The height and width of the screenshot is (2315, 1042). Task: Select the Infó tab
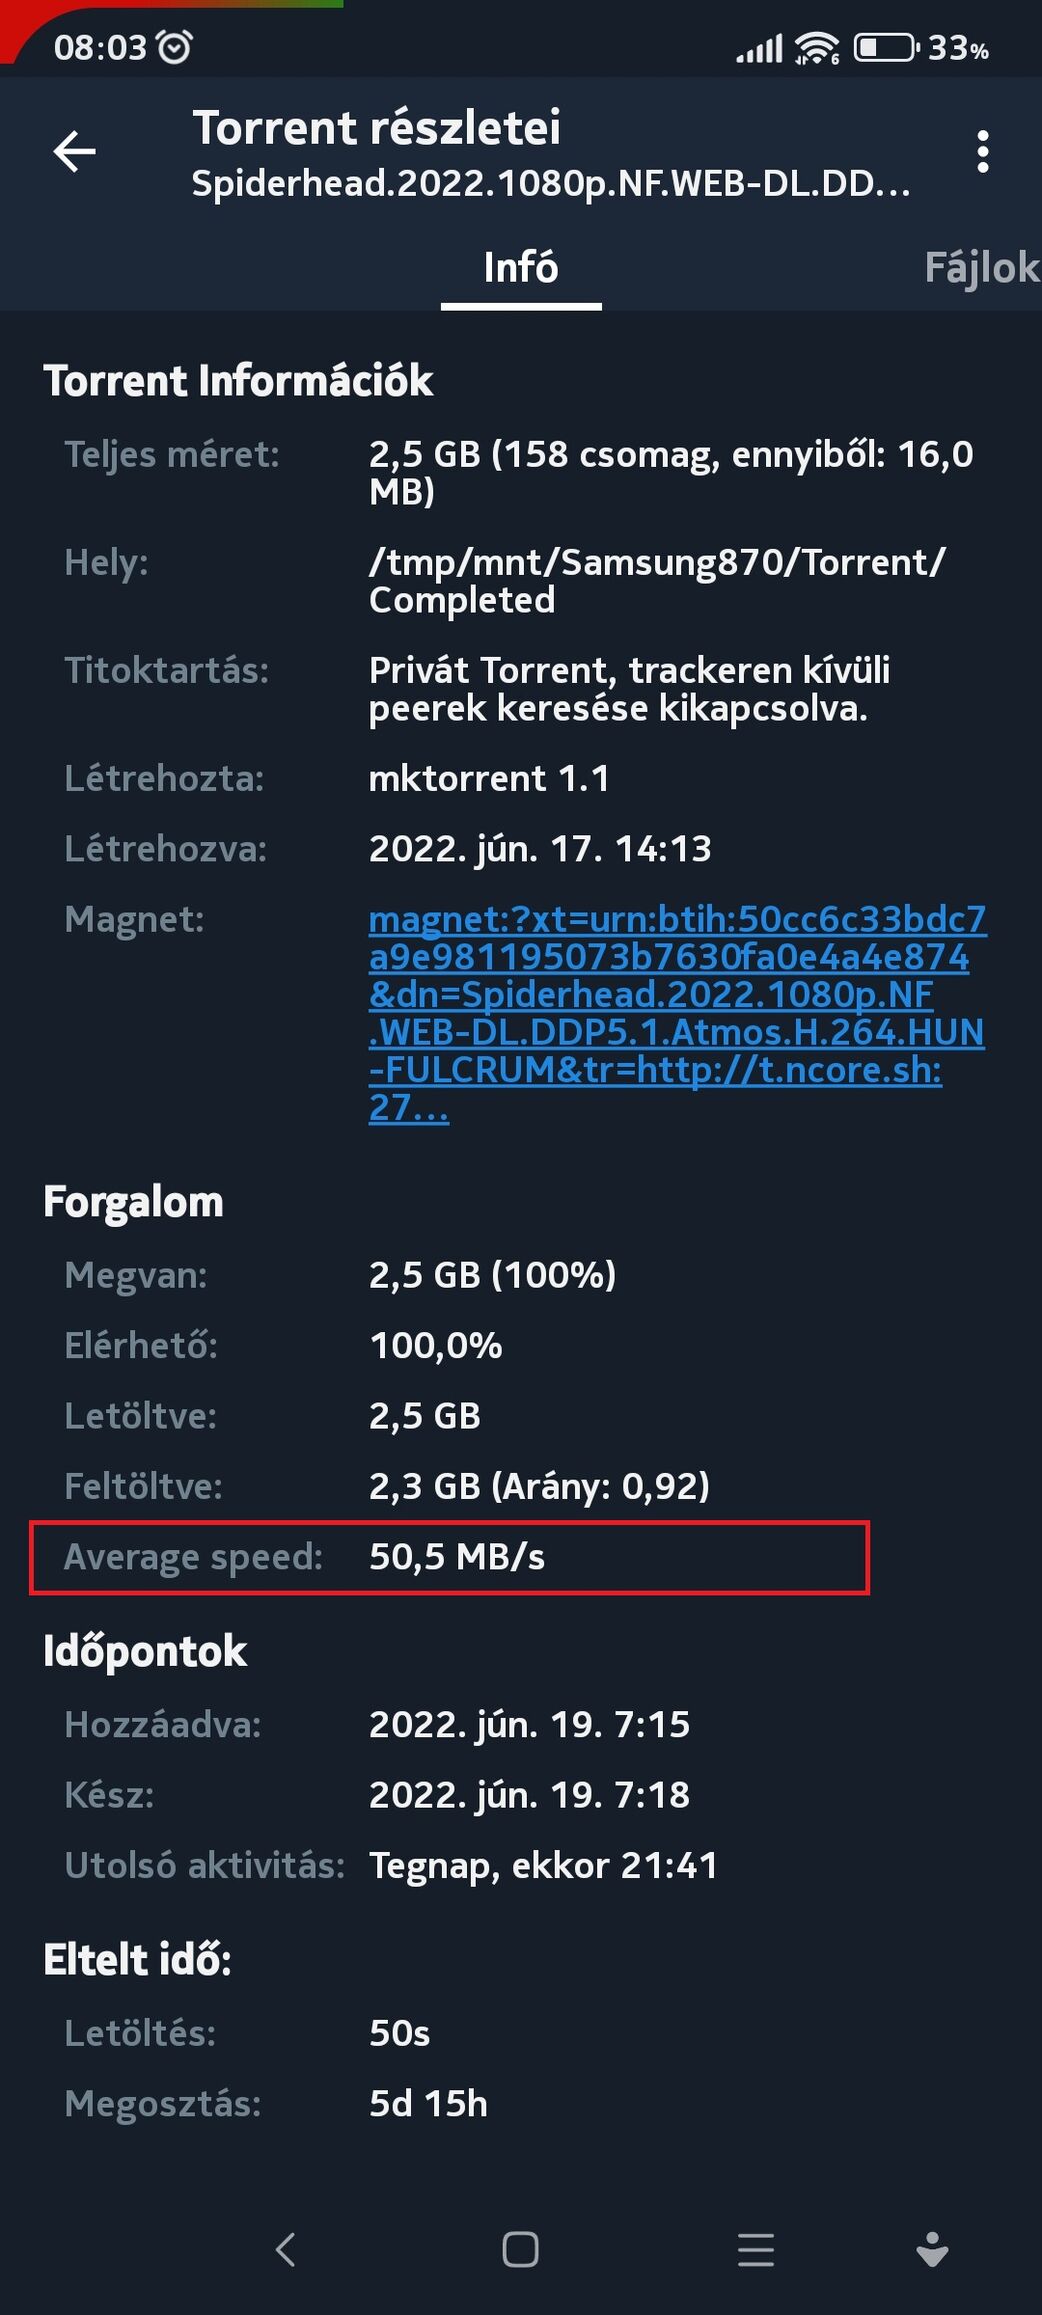coord(521,268)
